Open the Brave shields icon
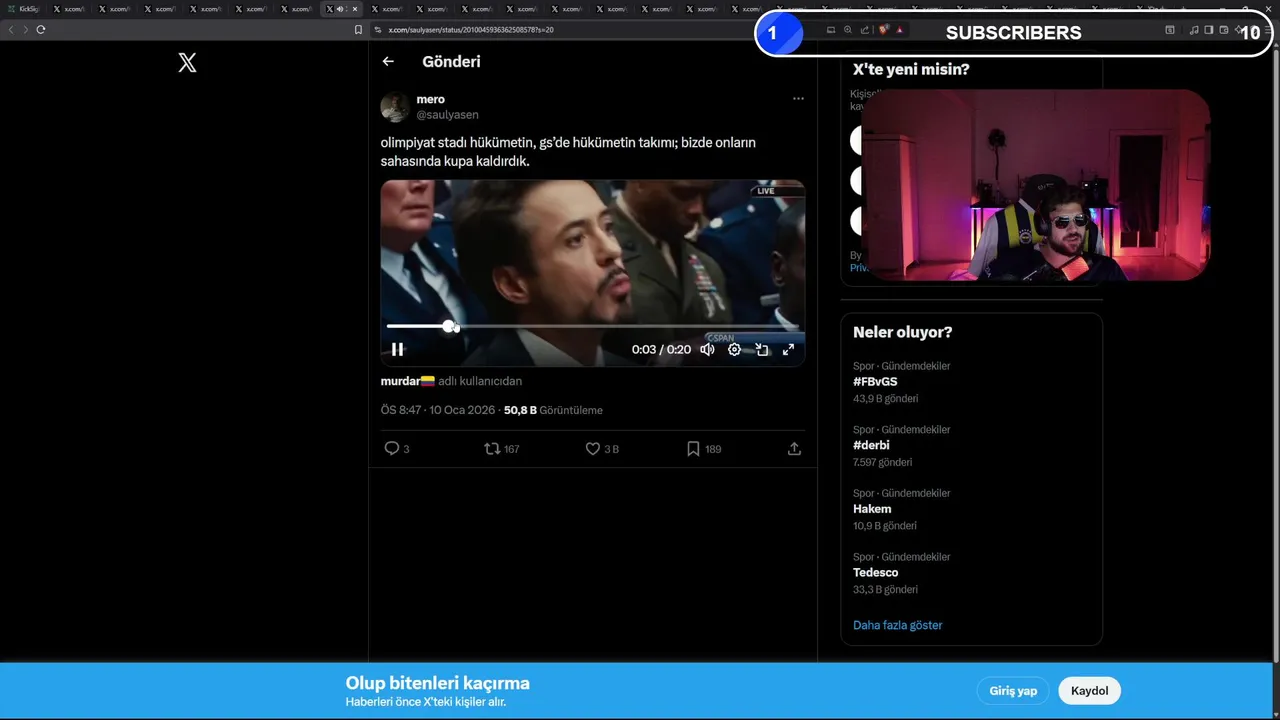This screenshot has width=1280, height=720. (884, 30)
